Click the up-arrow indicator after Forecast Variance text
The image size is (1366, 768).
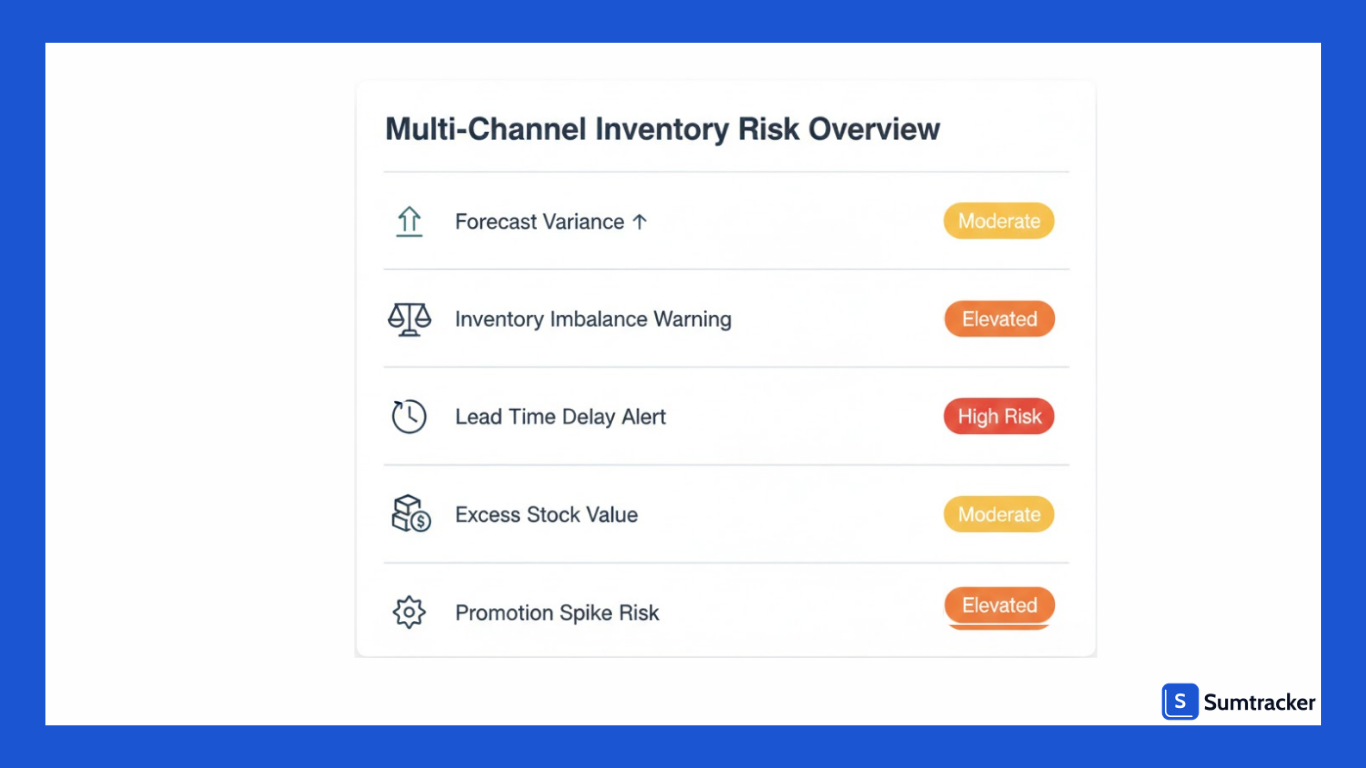[640, 221]
